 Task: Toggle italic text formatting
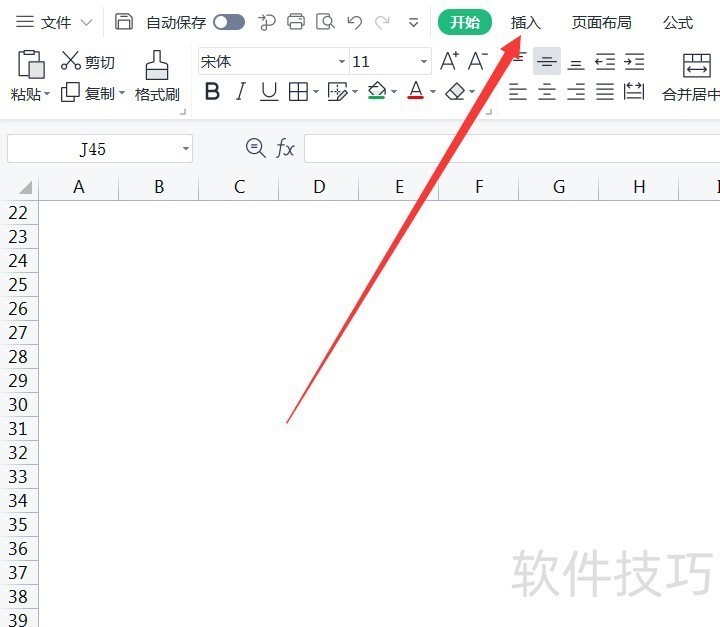(240, 92)
